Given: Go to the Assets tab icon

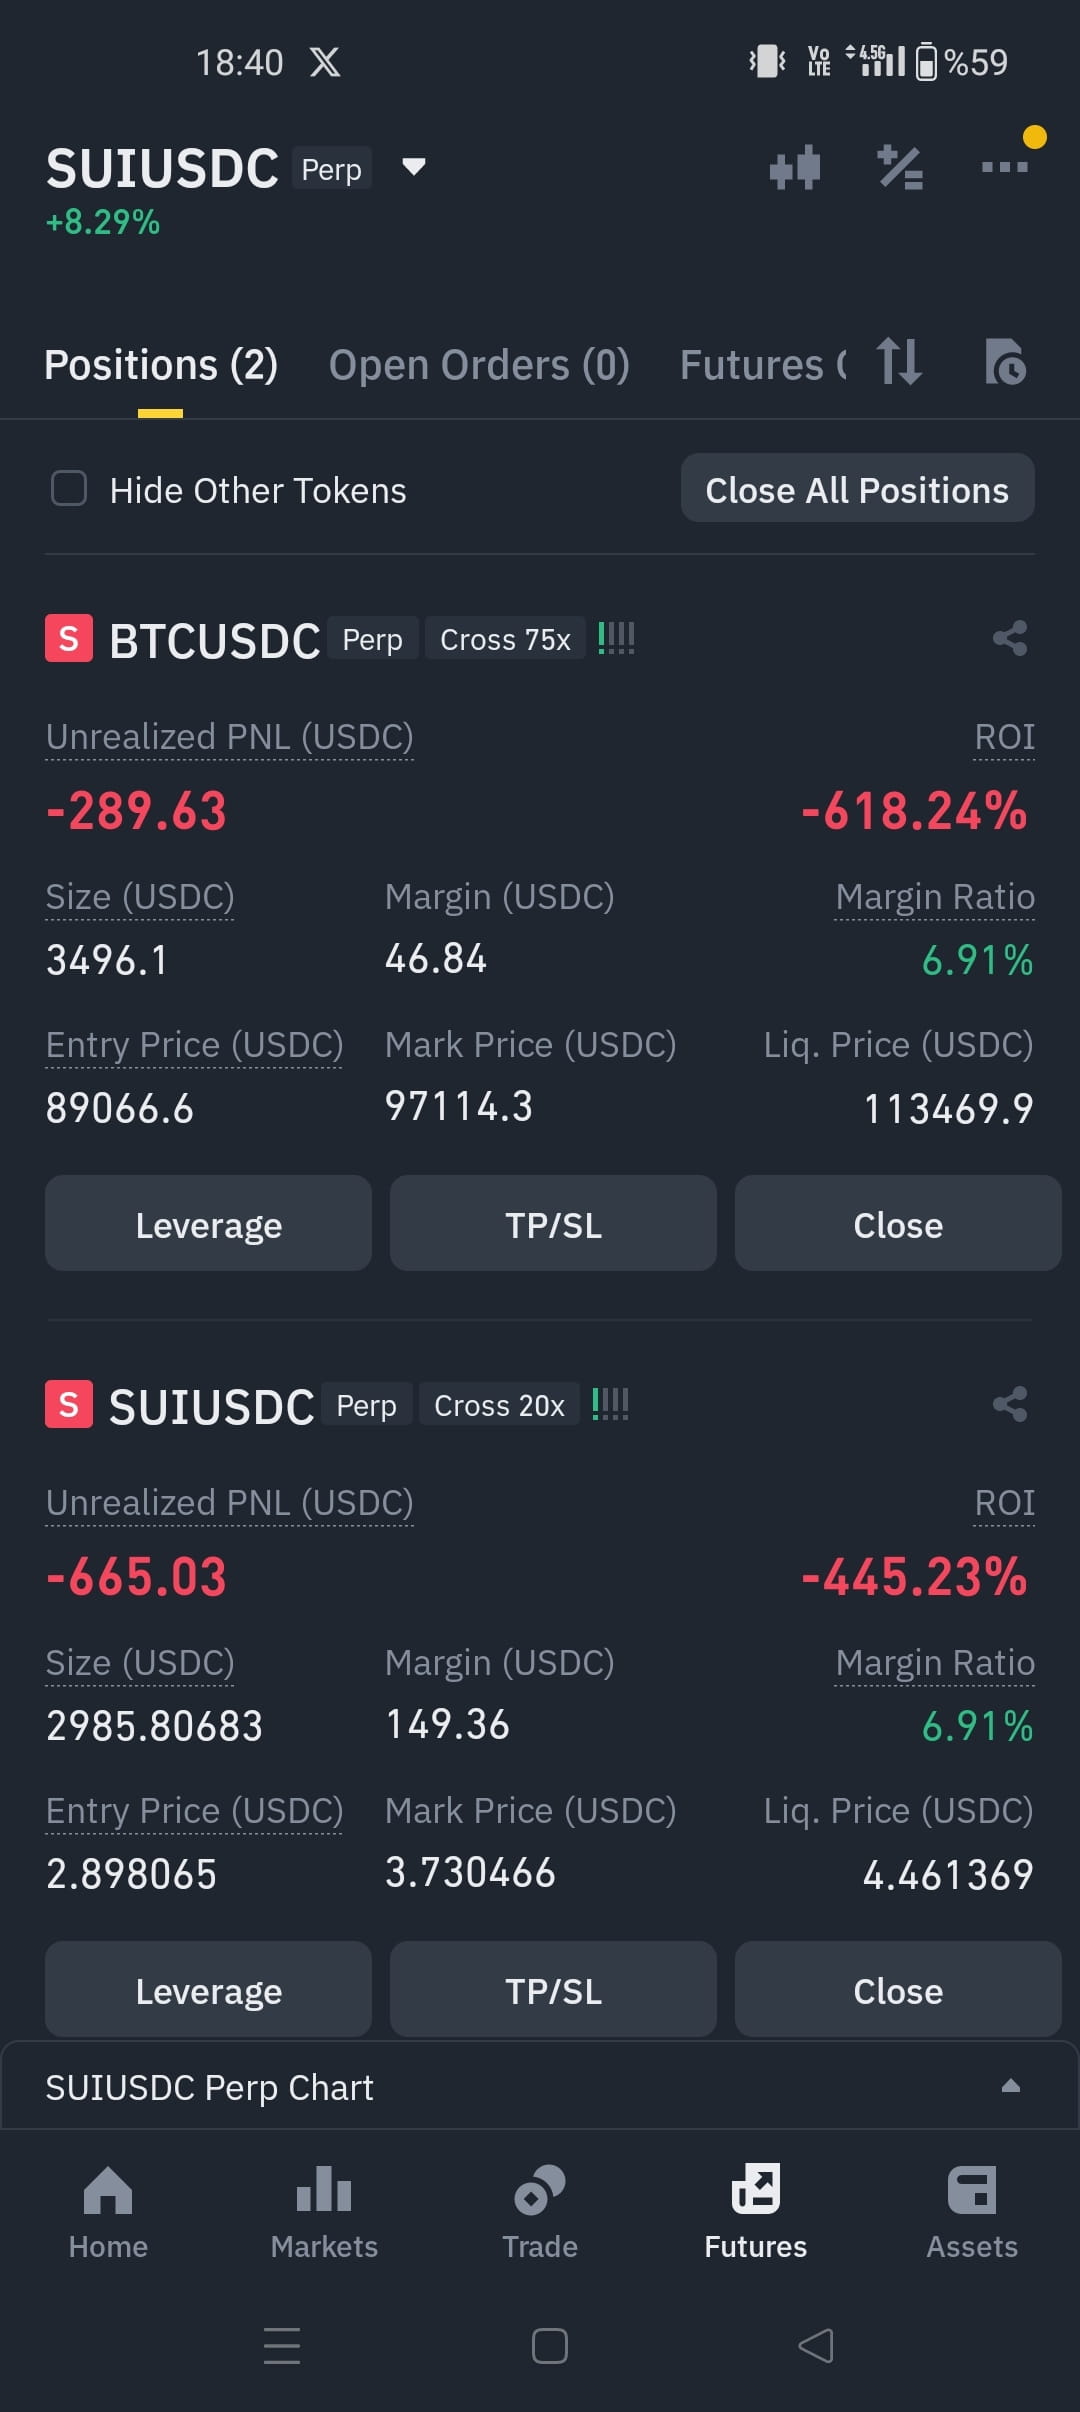Looking at the screenshot, I should (972, 2190).
